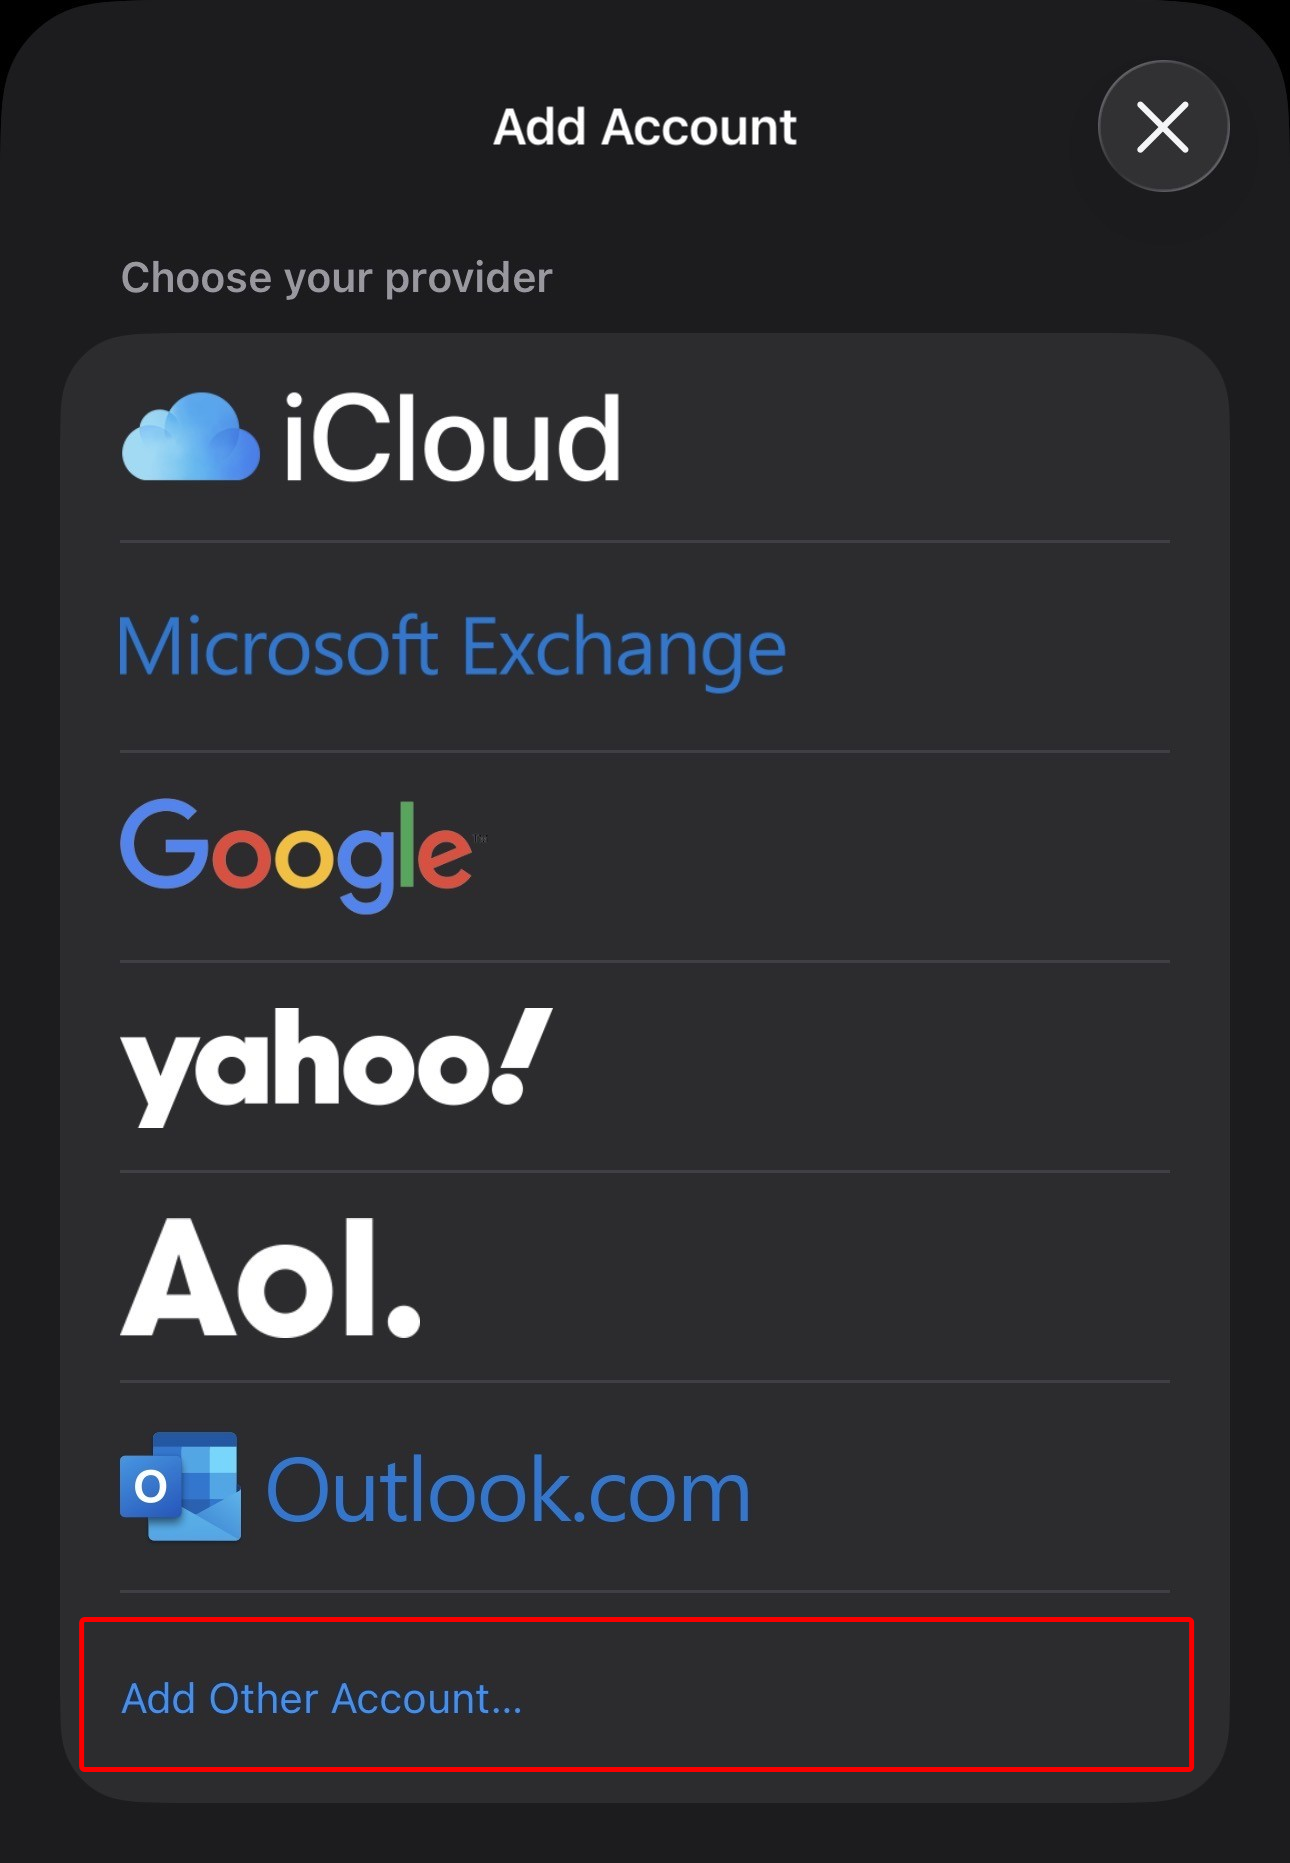
Task: Tap the Outlook envelope icon
Action: pyautogui.click(x=181, y=1487)
